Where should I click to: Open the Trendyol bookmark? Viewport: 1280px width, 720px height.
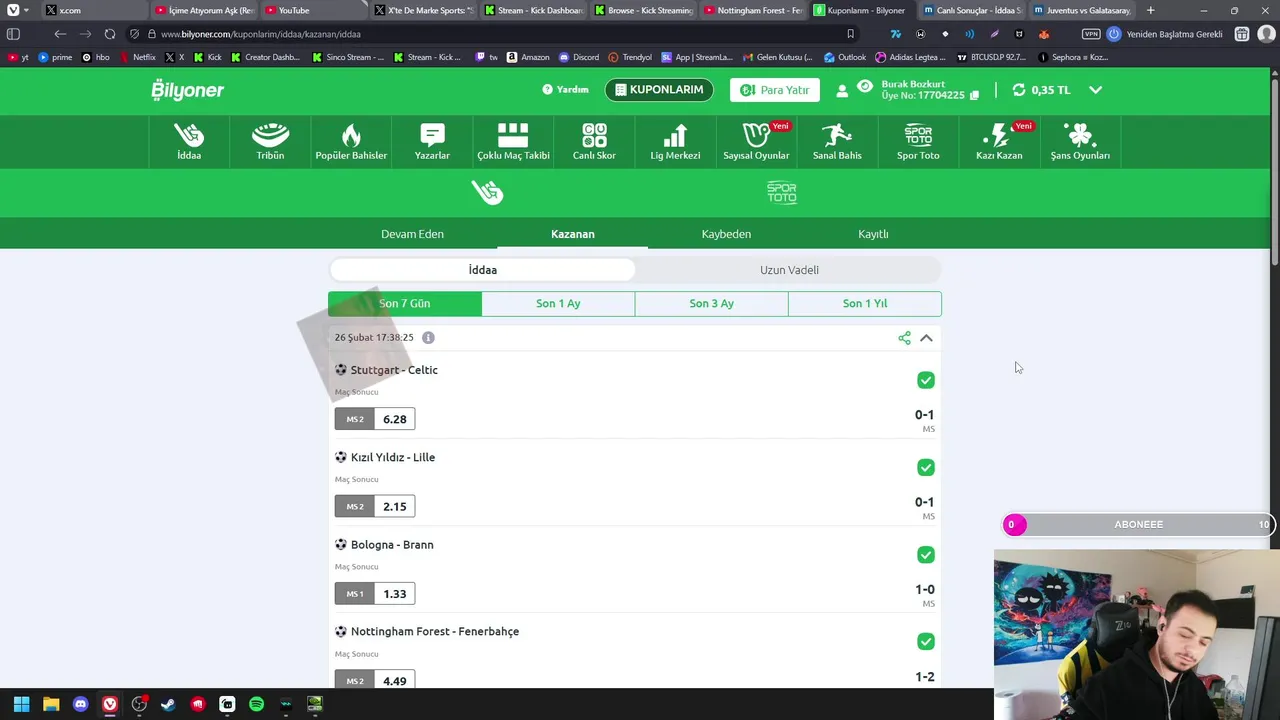(630, 57)
